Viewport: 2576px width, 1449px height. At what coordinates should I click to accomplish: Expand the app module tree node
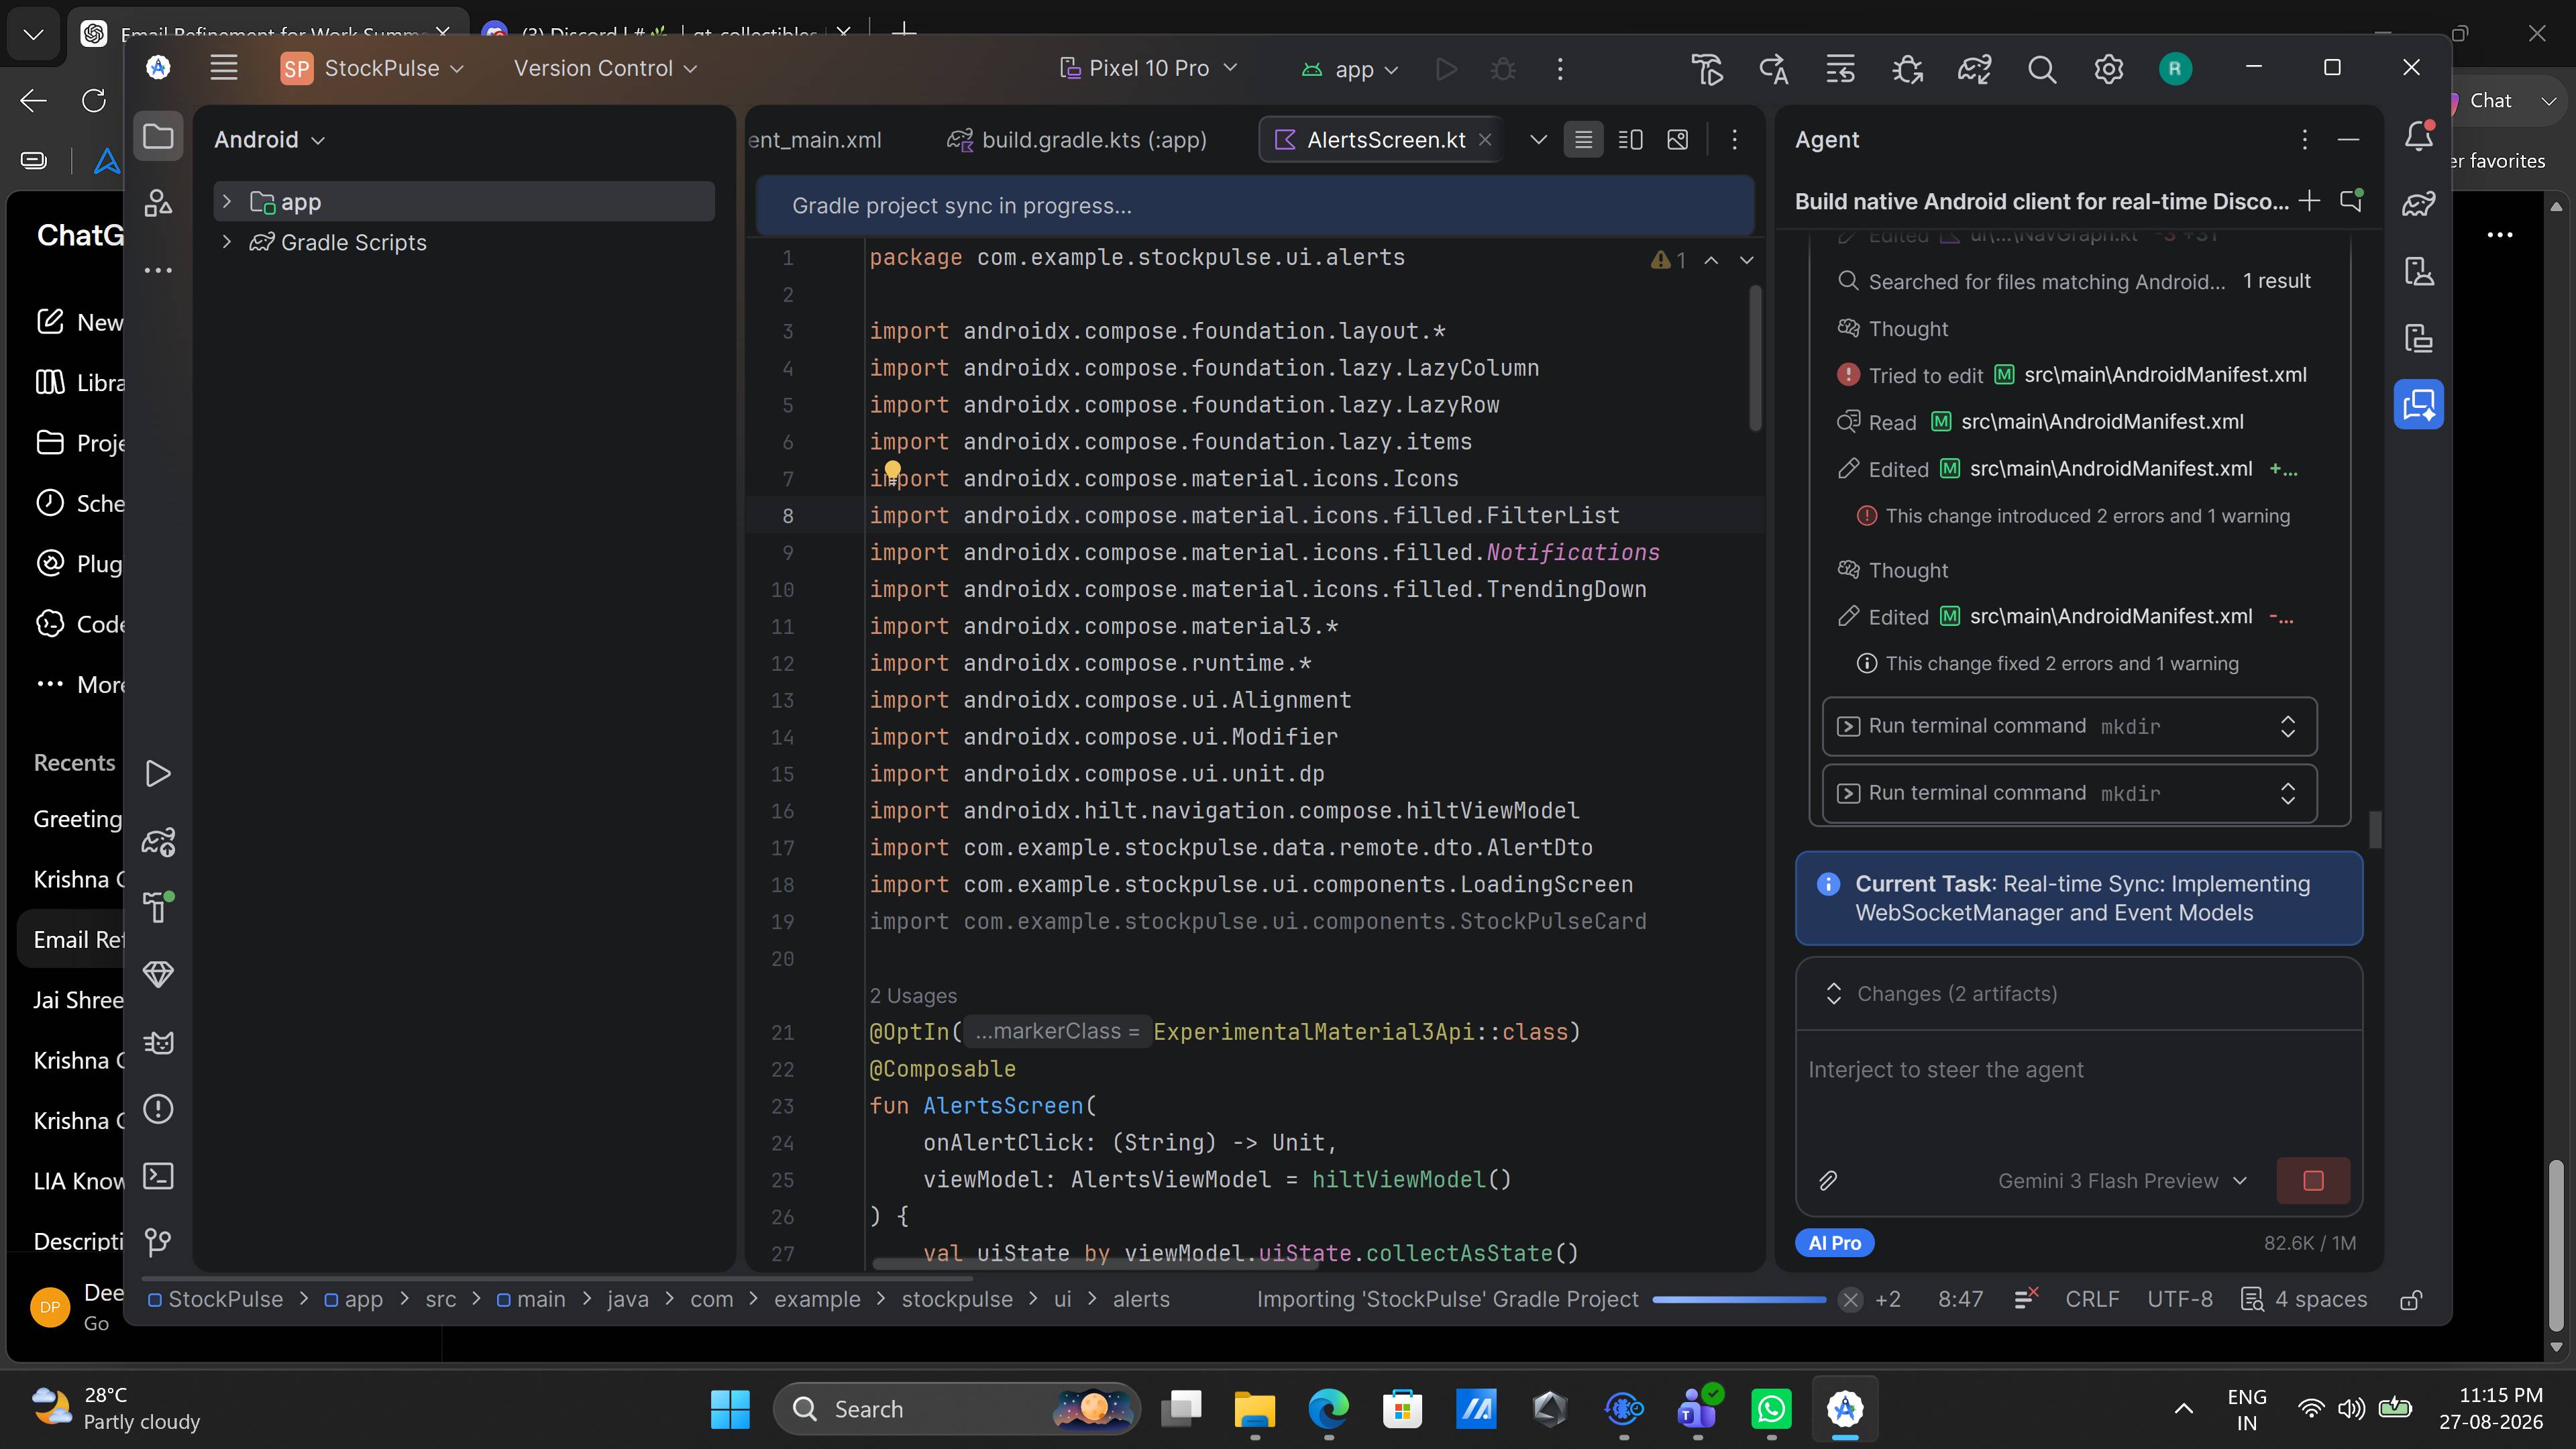(227, 202)
